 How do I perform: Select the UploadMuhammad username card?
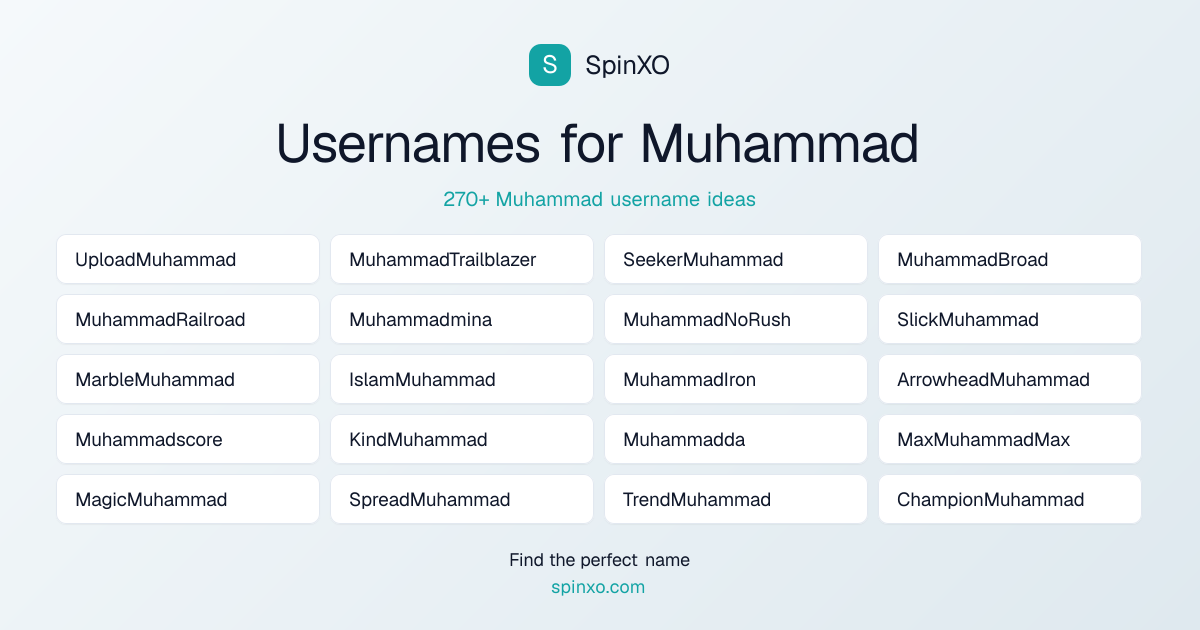pyautogui.click(x=188, y=259)
